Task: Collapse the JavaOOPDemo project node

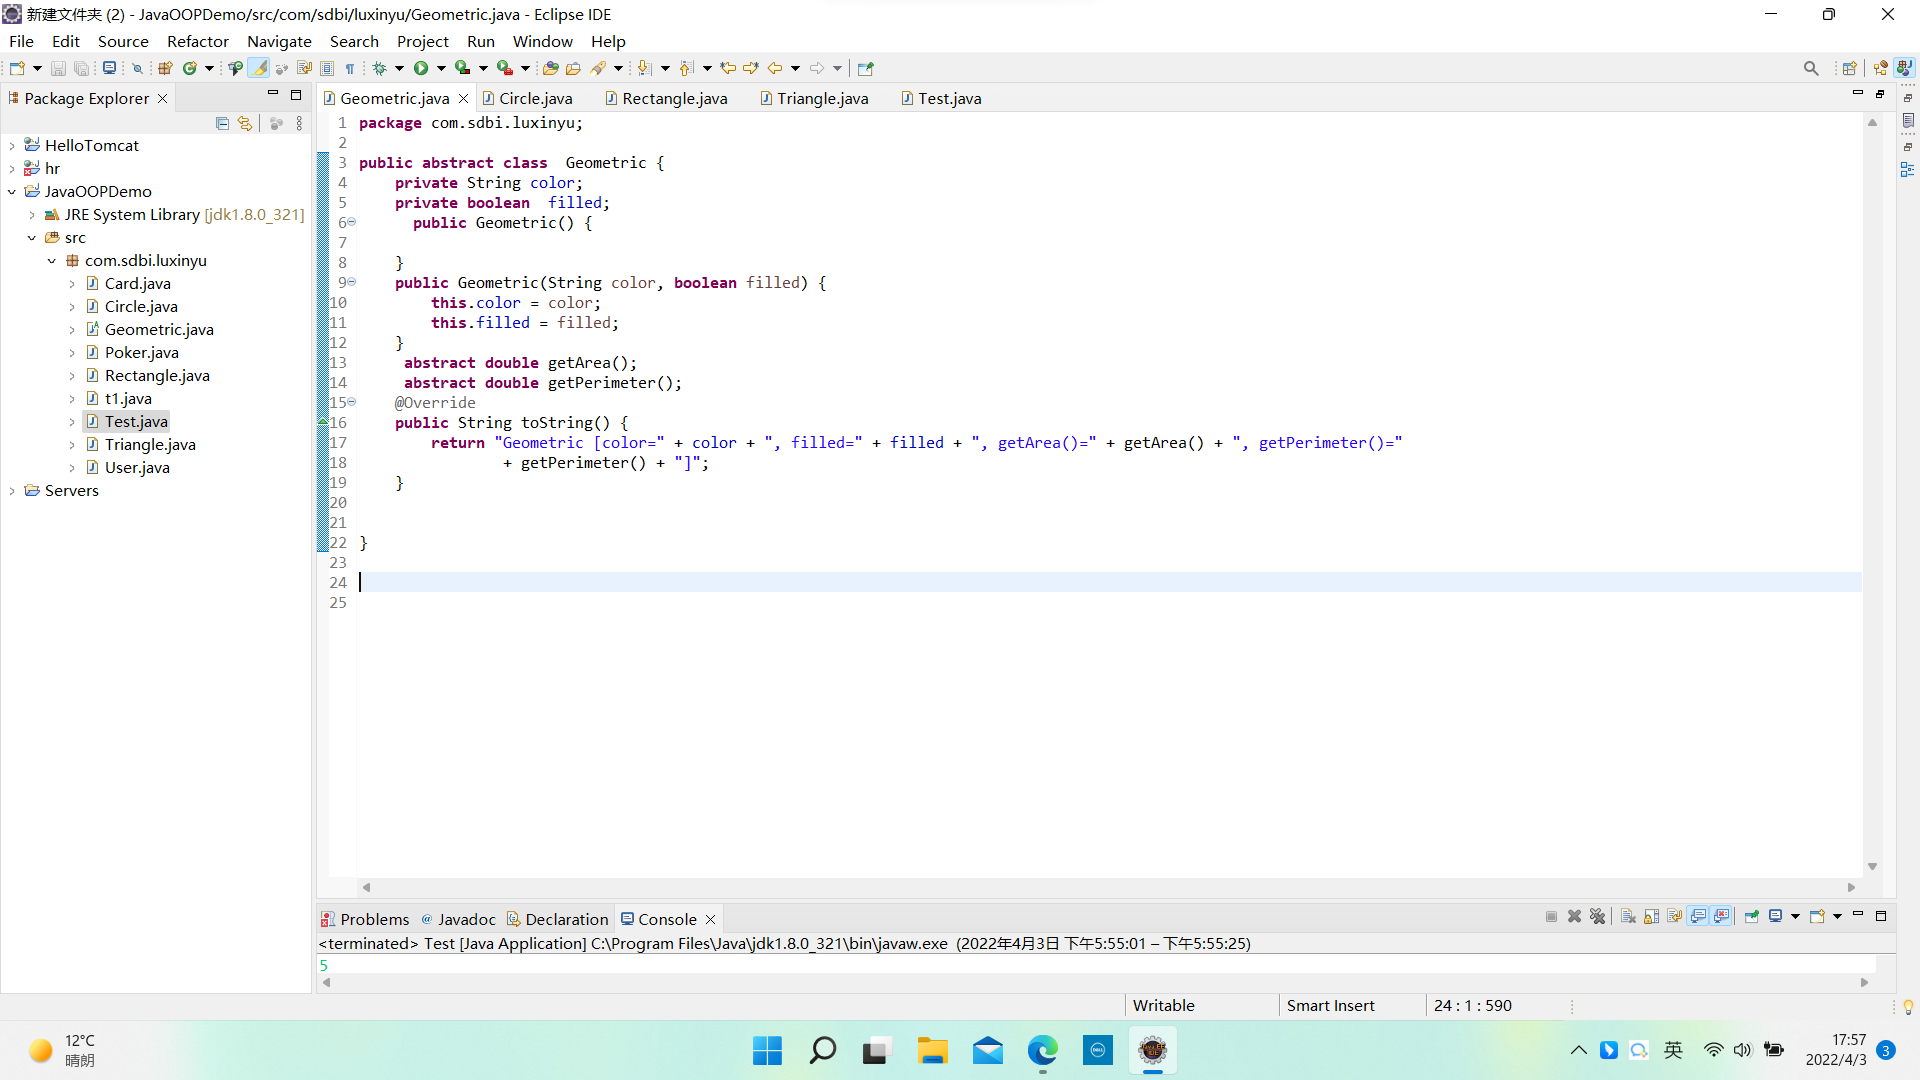Action: pyautogui.click(x=12, y=191)
